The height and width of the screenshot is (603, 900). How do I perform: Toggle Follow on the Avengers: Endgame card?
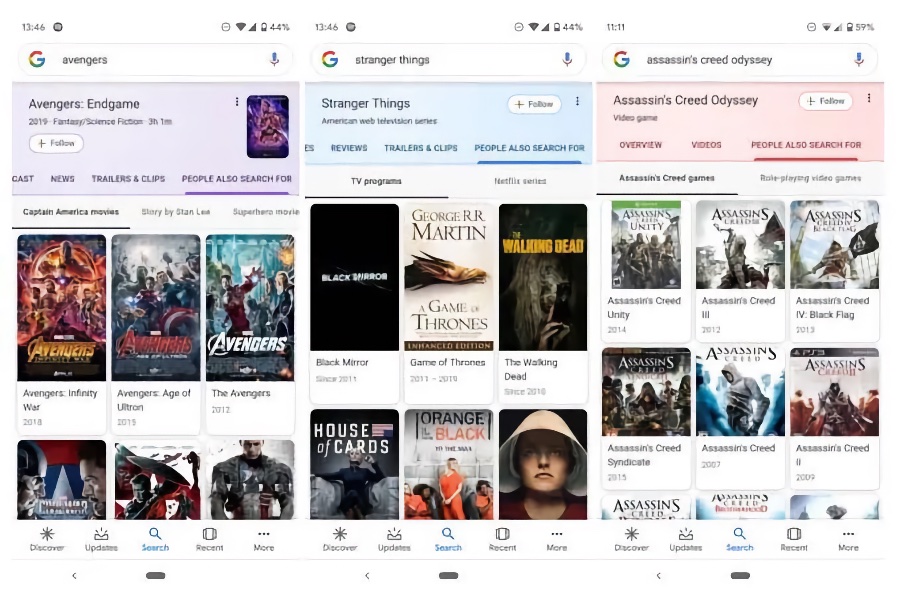pos(56,143)
